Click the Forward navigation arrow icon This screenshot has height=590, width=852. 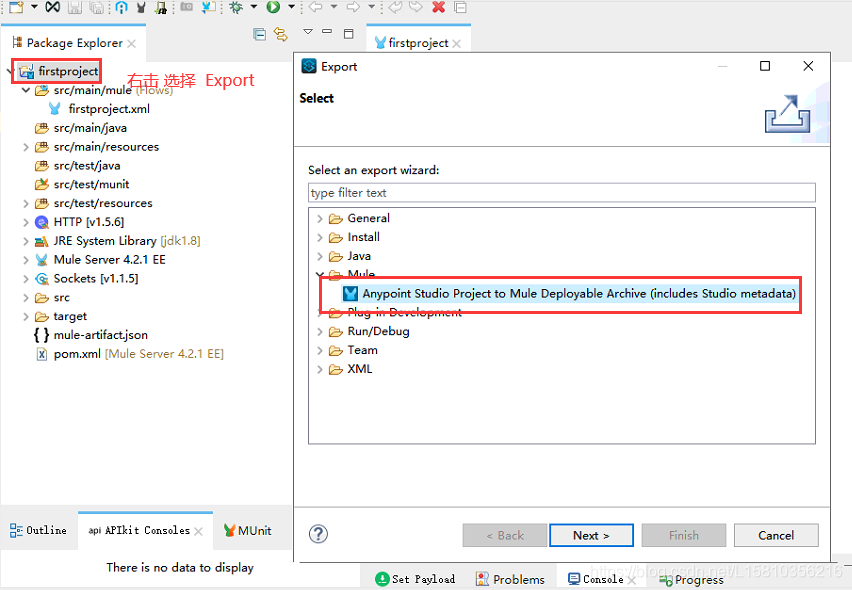[x=353, y=7]
